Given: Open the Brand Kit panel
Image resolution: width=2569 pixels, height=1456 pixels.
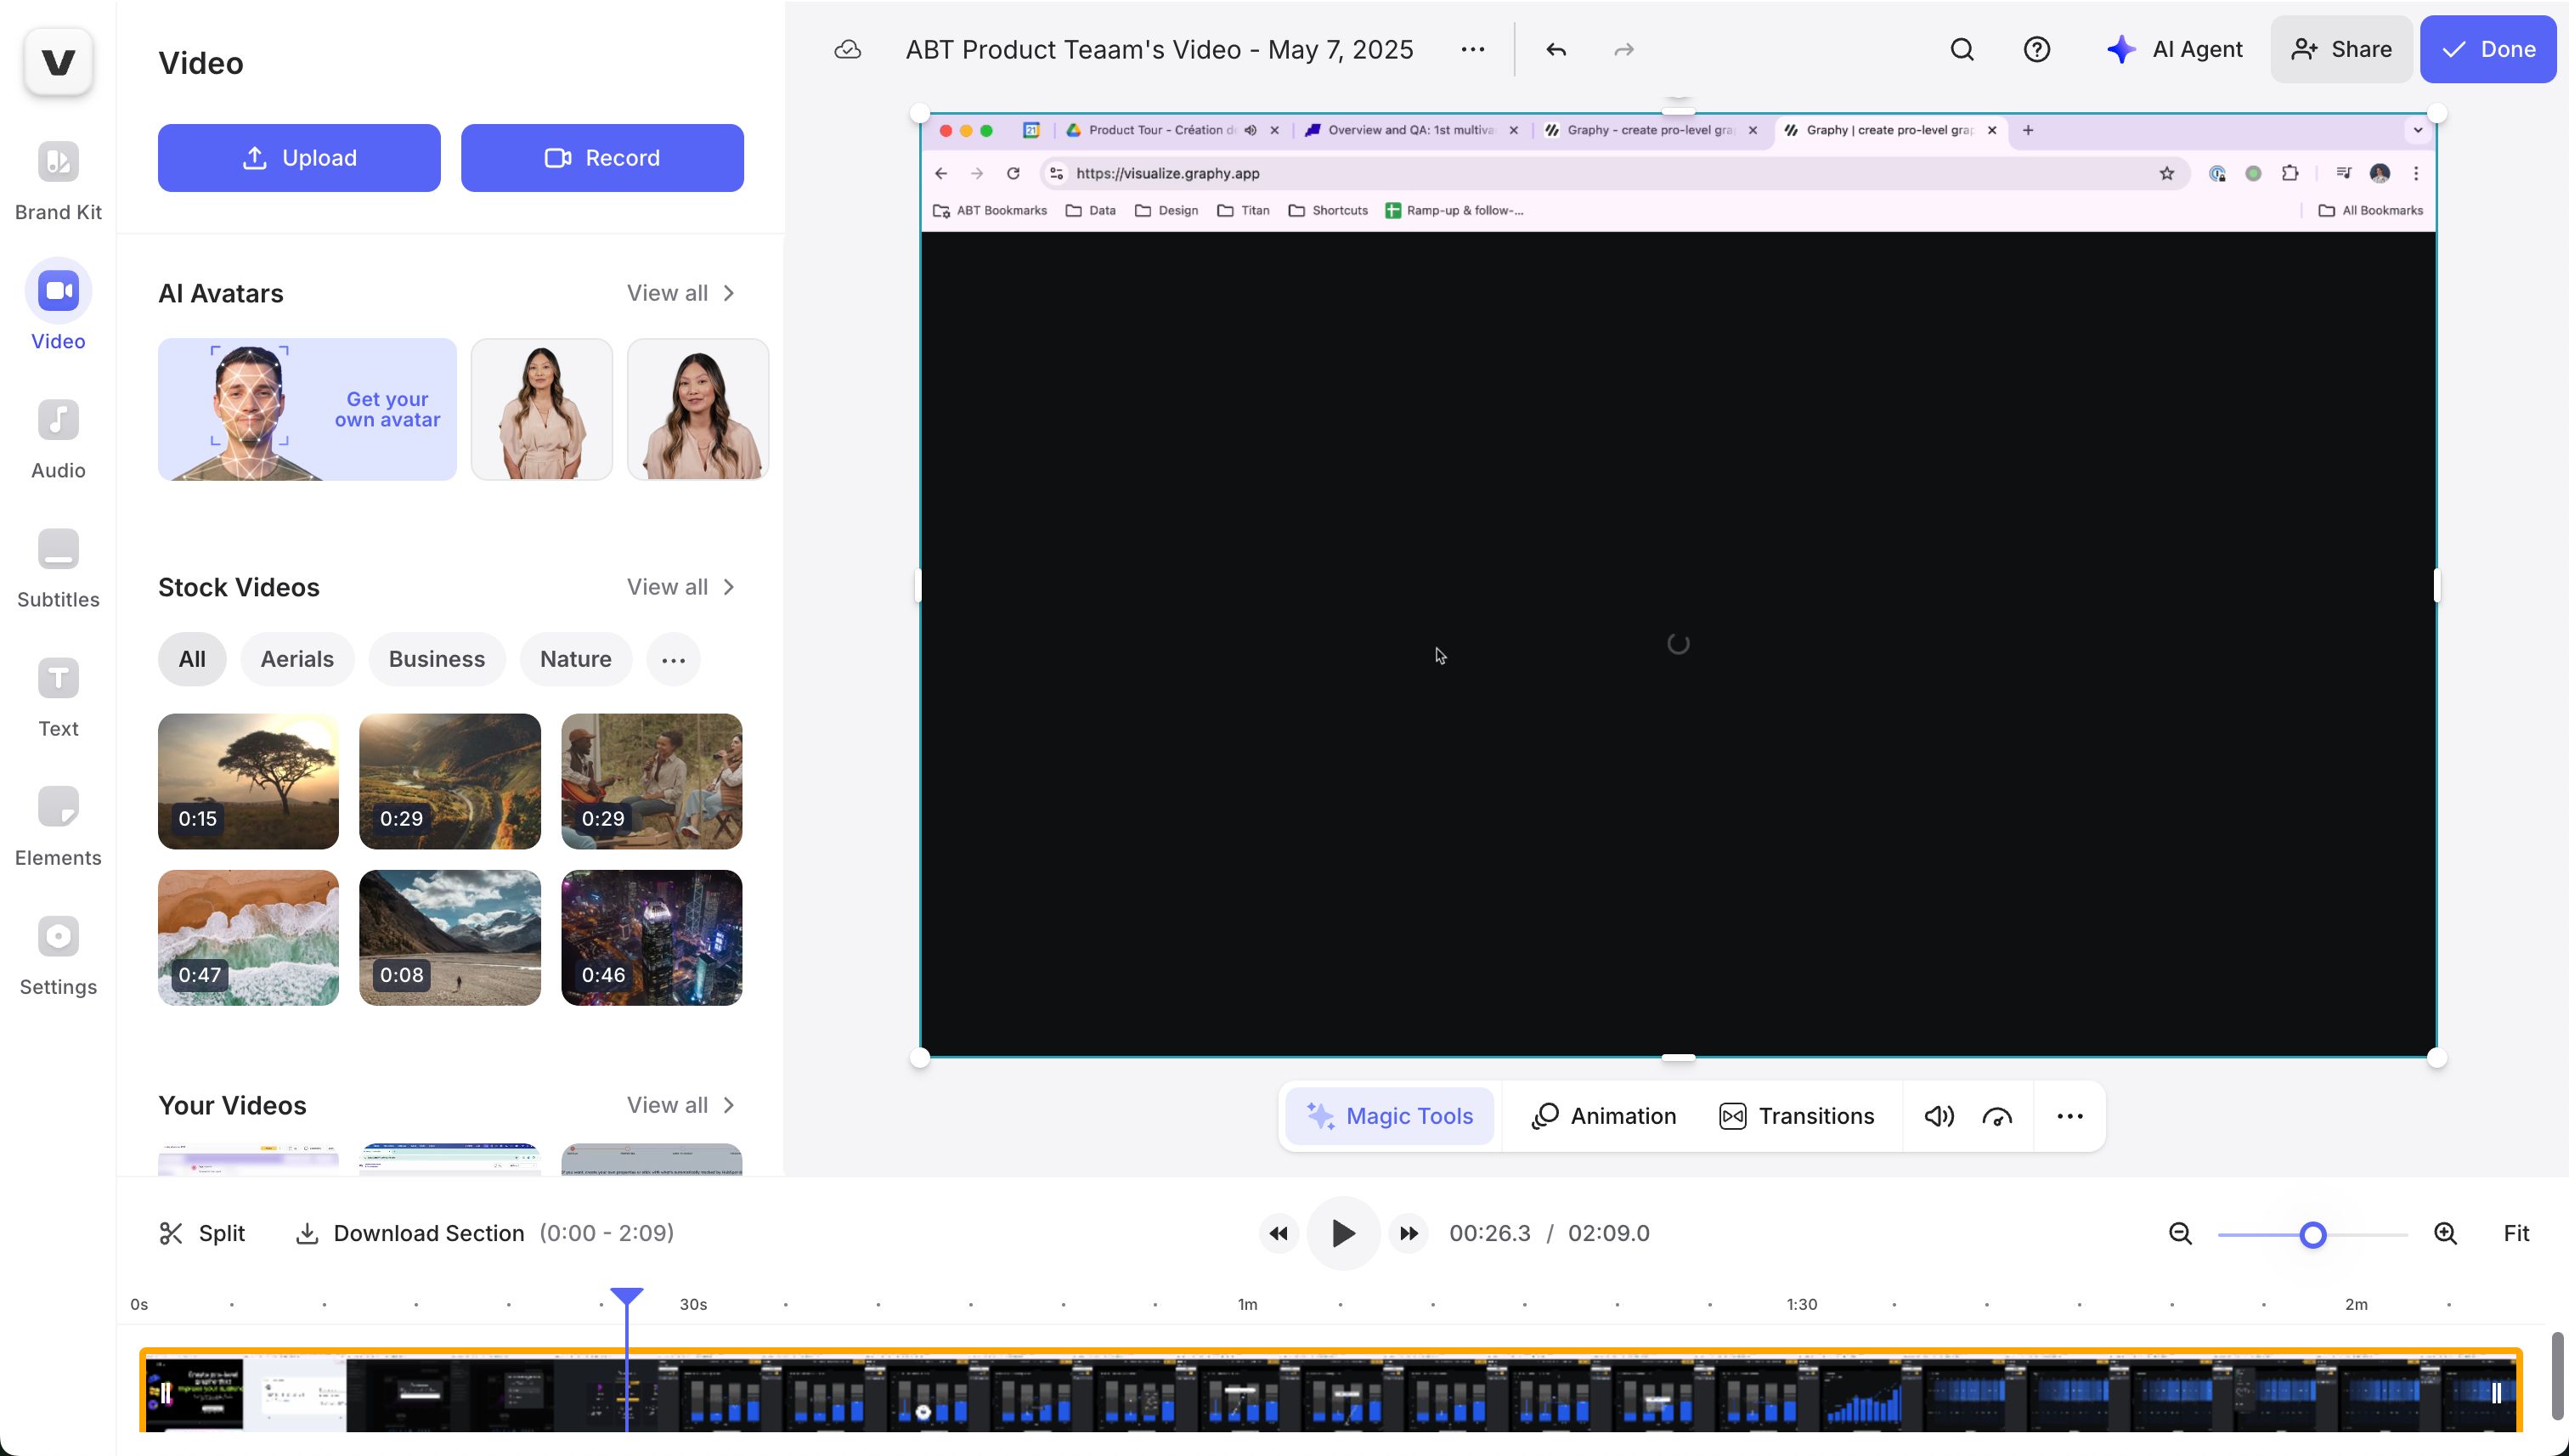Looking at the screenshot, I should coord(58,182).
